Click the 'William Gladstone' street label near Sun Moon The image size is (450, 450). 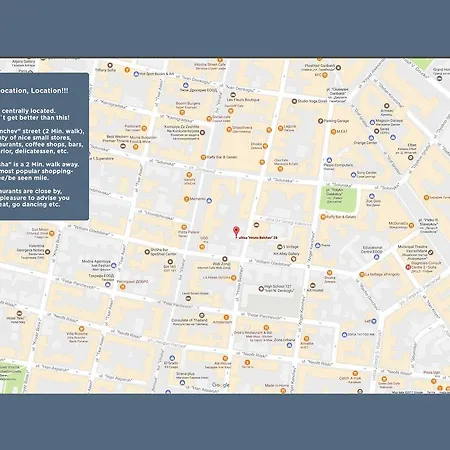point(88,230)
